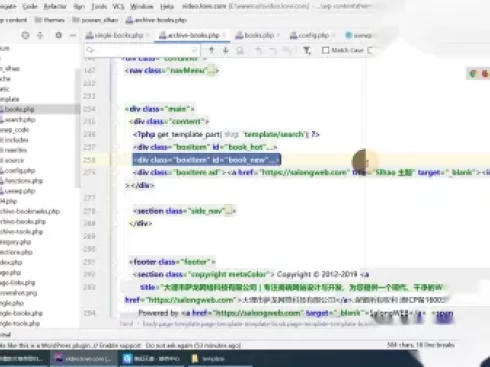Screen dimensions: 490x367
Task: Expand or collapse all project tree icon
Action: (40, 35)
